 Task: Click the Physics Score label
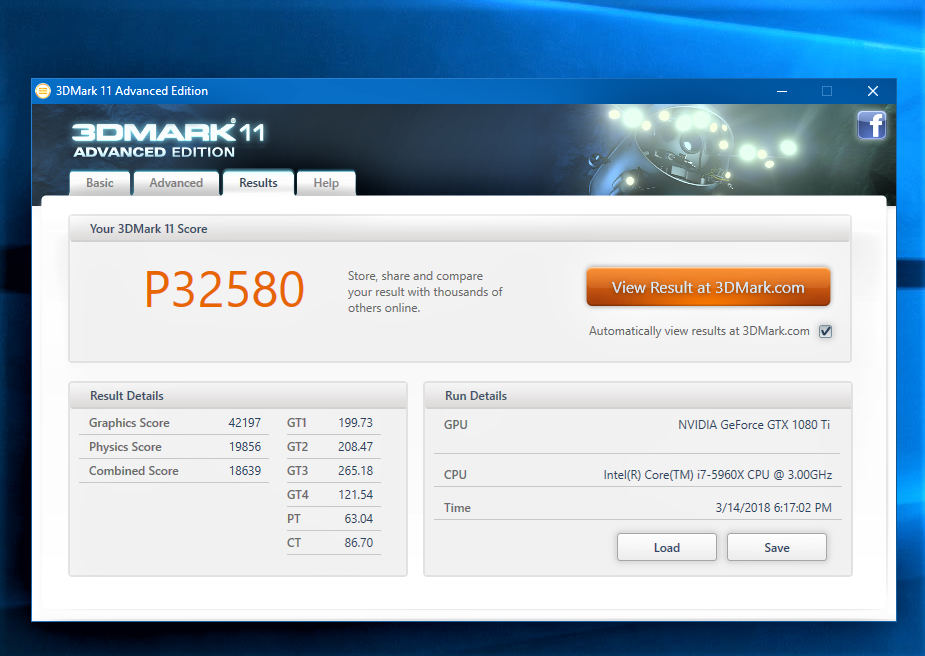pos(125,447)
